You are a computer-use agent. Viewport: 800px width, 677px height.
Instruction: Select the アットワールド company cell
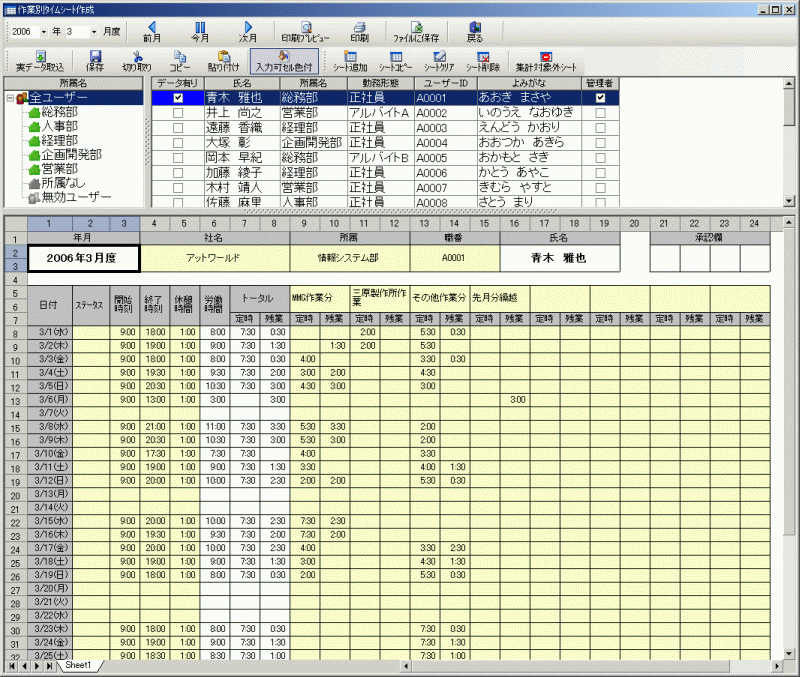coord(215,258)
